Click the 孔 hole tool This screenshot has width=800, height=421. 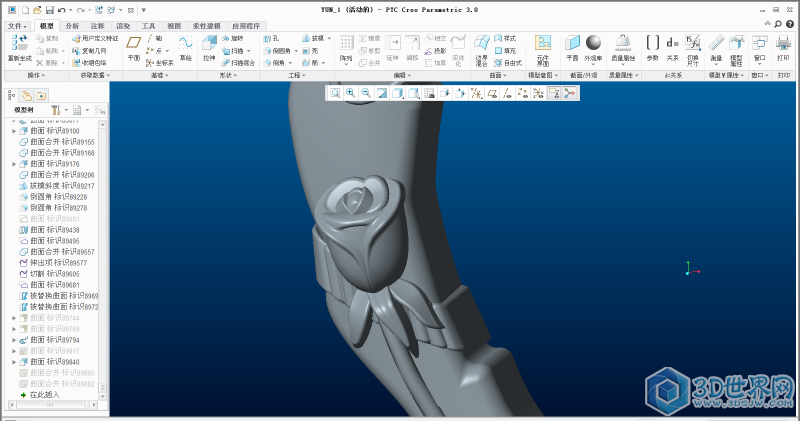coord(271,38)
